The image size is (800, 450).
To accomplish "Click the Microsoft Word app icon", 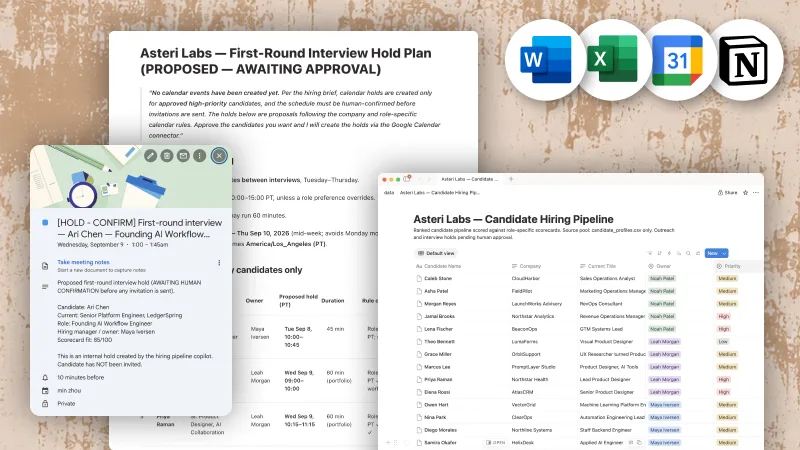I will [x=545, y=60].
